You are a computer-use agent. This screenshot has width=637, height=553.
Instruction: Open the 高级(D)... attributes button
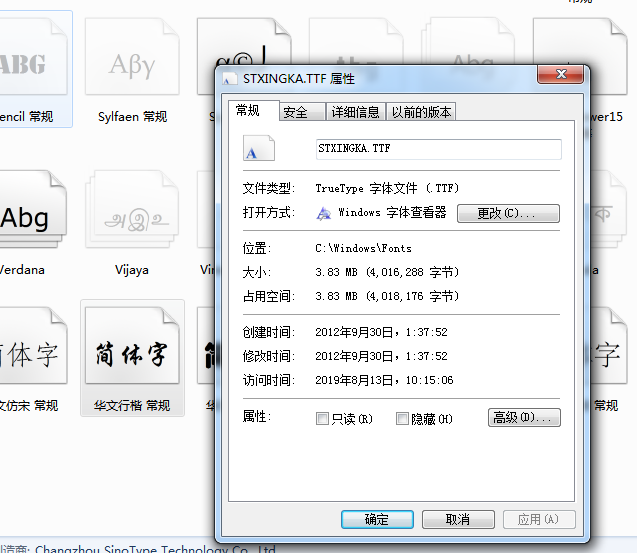tap(524, 417)
